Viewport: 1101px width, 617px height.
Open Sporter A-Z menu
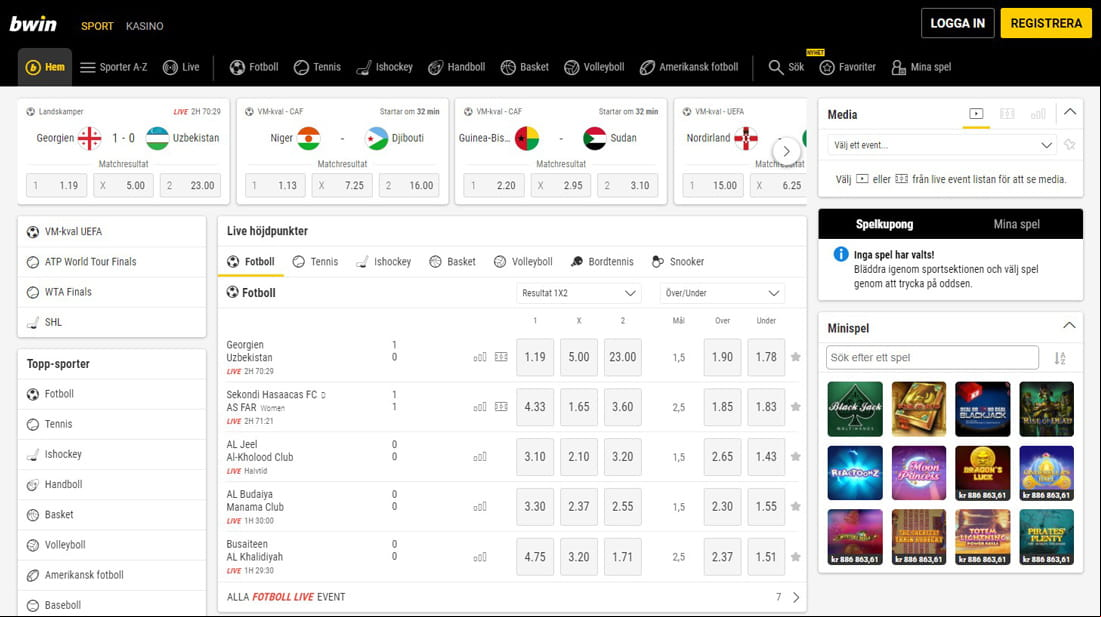[x=114, y=67]
